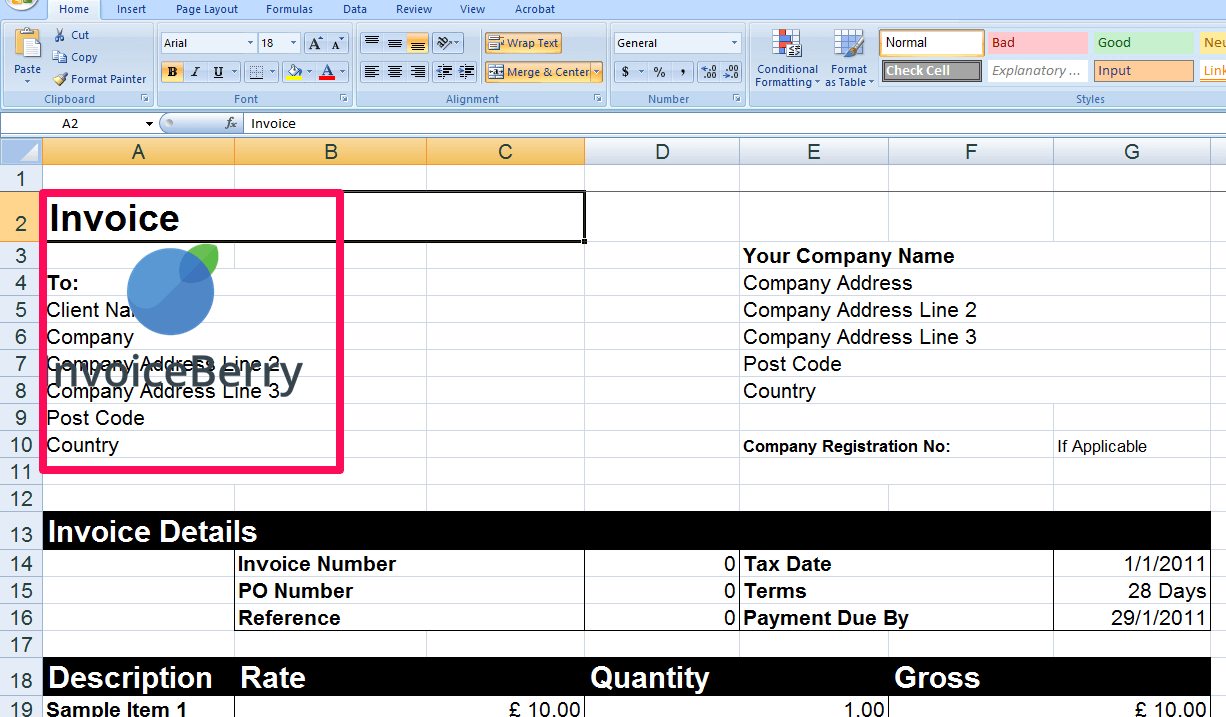1226x717 pixels.
Task: Apply Percent Style formatting
Action: [660, 72]
